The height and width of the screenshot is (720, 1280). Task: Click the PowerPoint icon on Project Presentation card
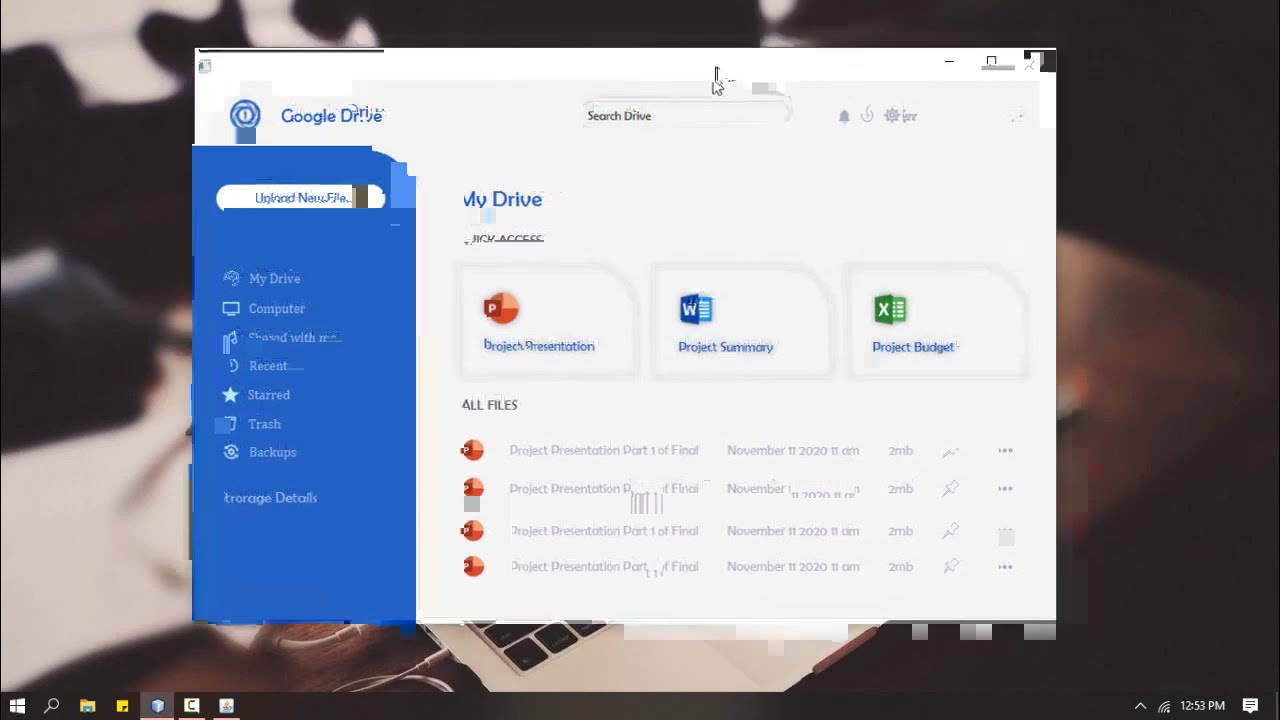point(501,309)
